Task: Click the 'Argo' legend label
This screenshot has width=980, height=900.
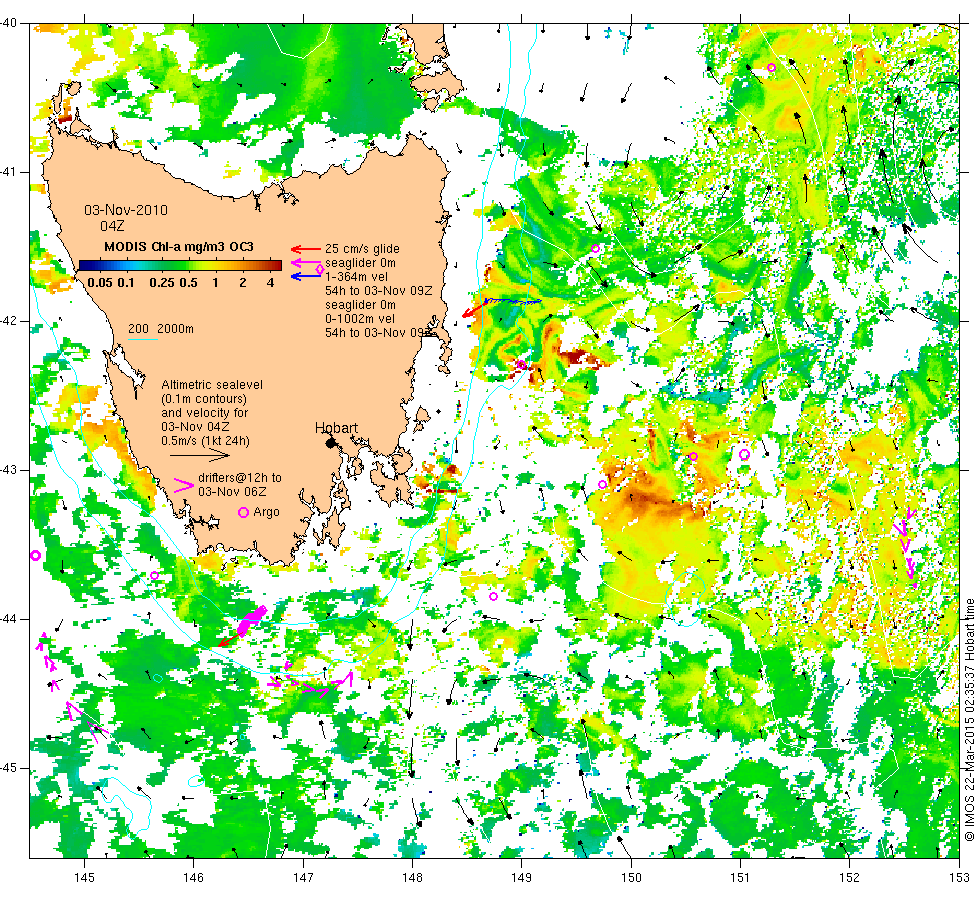Action: pyautogui.click(x=266, y=512)
